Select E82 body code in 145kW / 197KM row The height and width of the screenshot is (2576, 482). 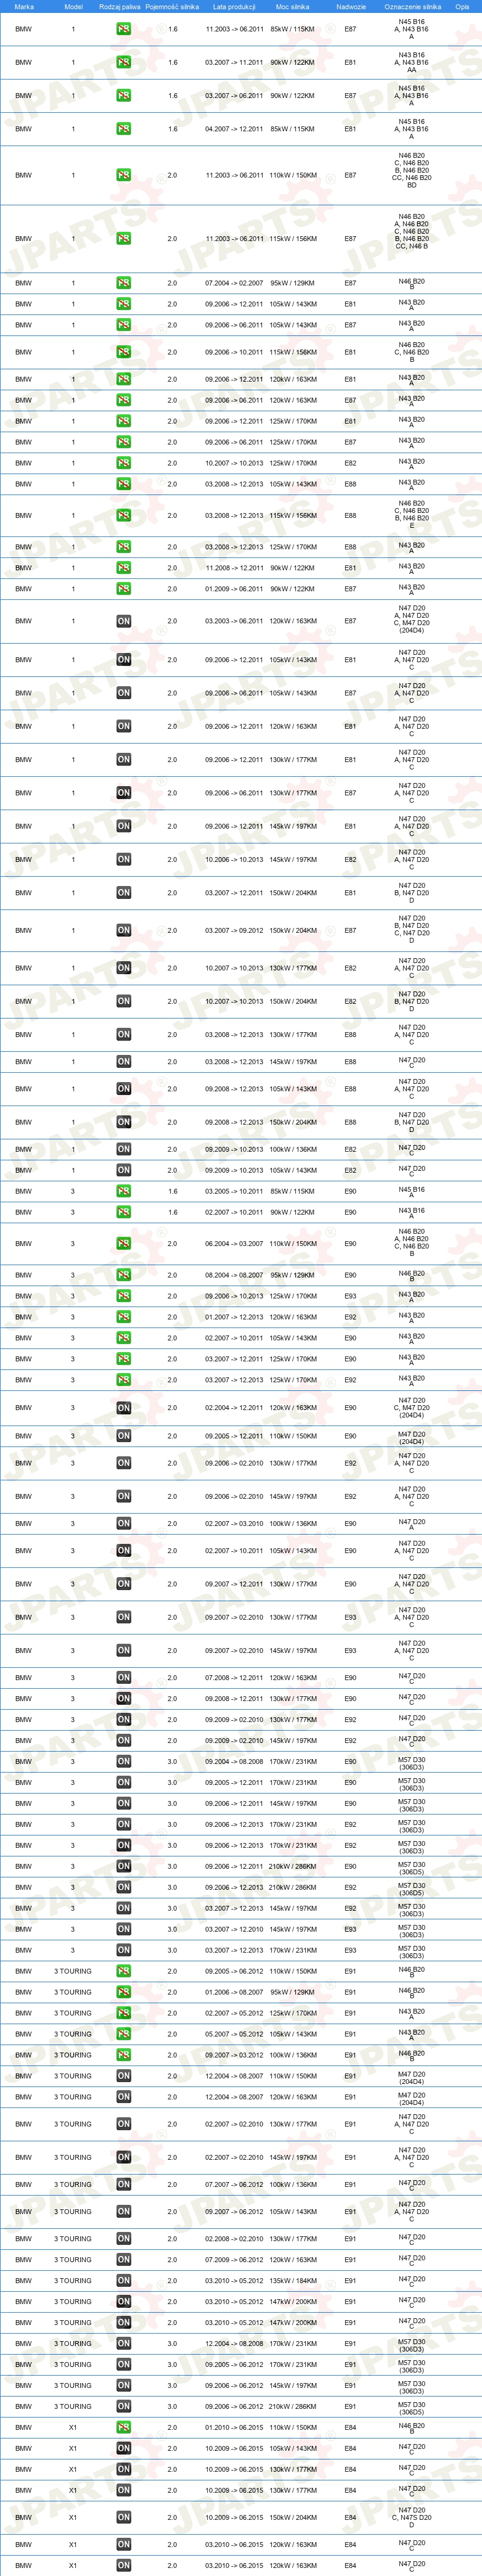(x=350, y=860)
